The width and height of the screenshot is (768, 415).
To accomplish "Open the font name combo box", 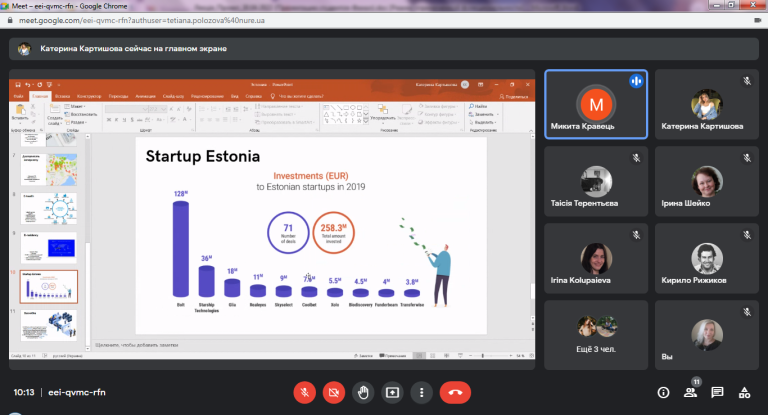I will (x=126, y=109).
